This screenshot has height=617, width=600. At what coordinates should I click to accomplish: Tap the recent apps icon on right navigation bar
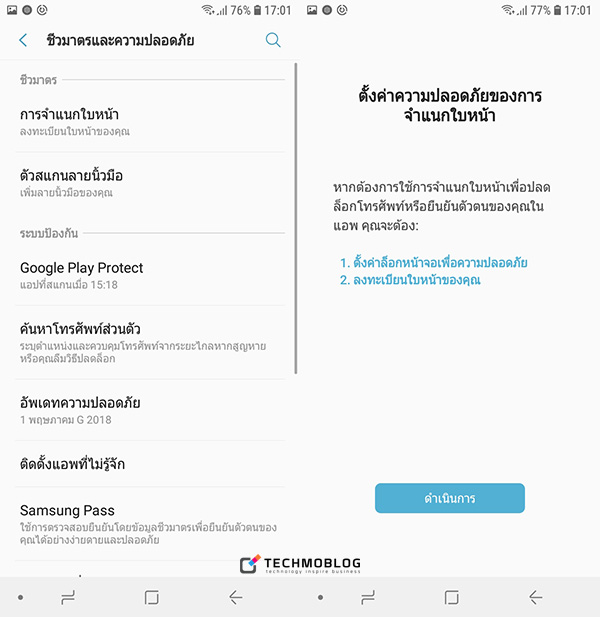[368, 597]
